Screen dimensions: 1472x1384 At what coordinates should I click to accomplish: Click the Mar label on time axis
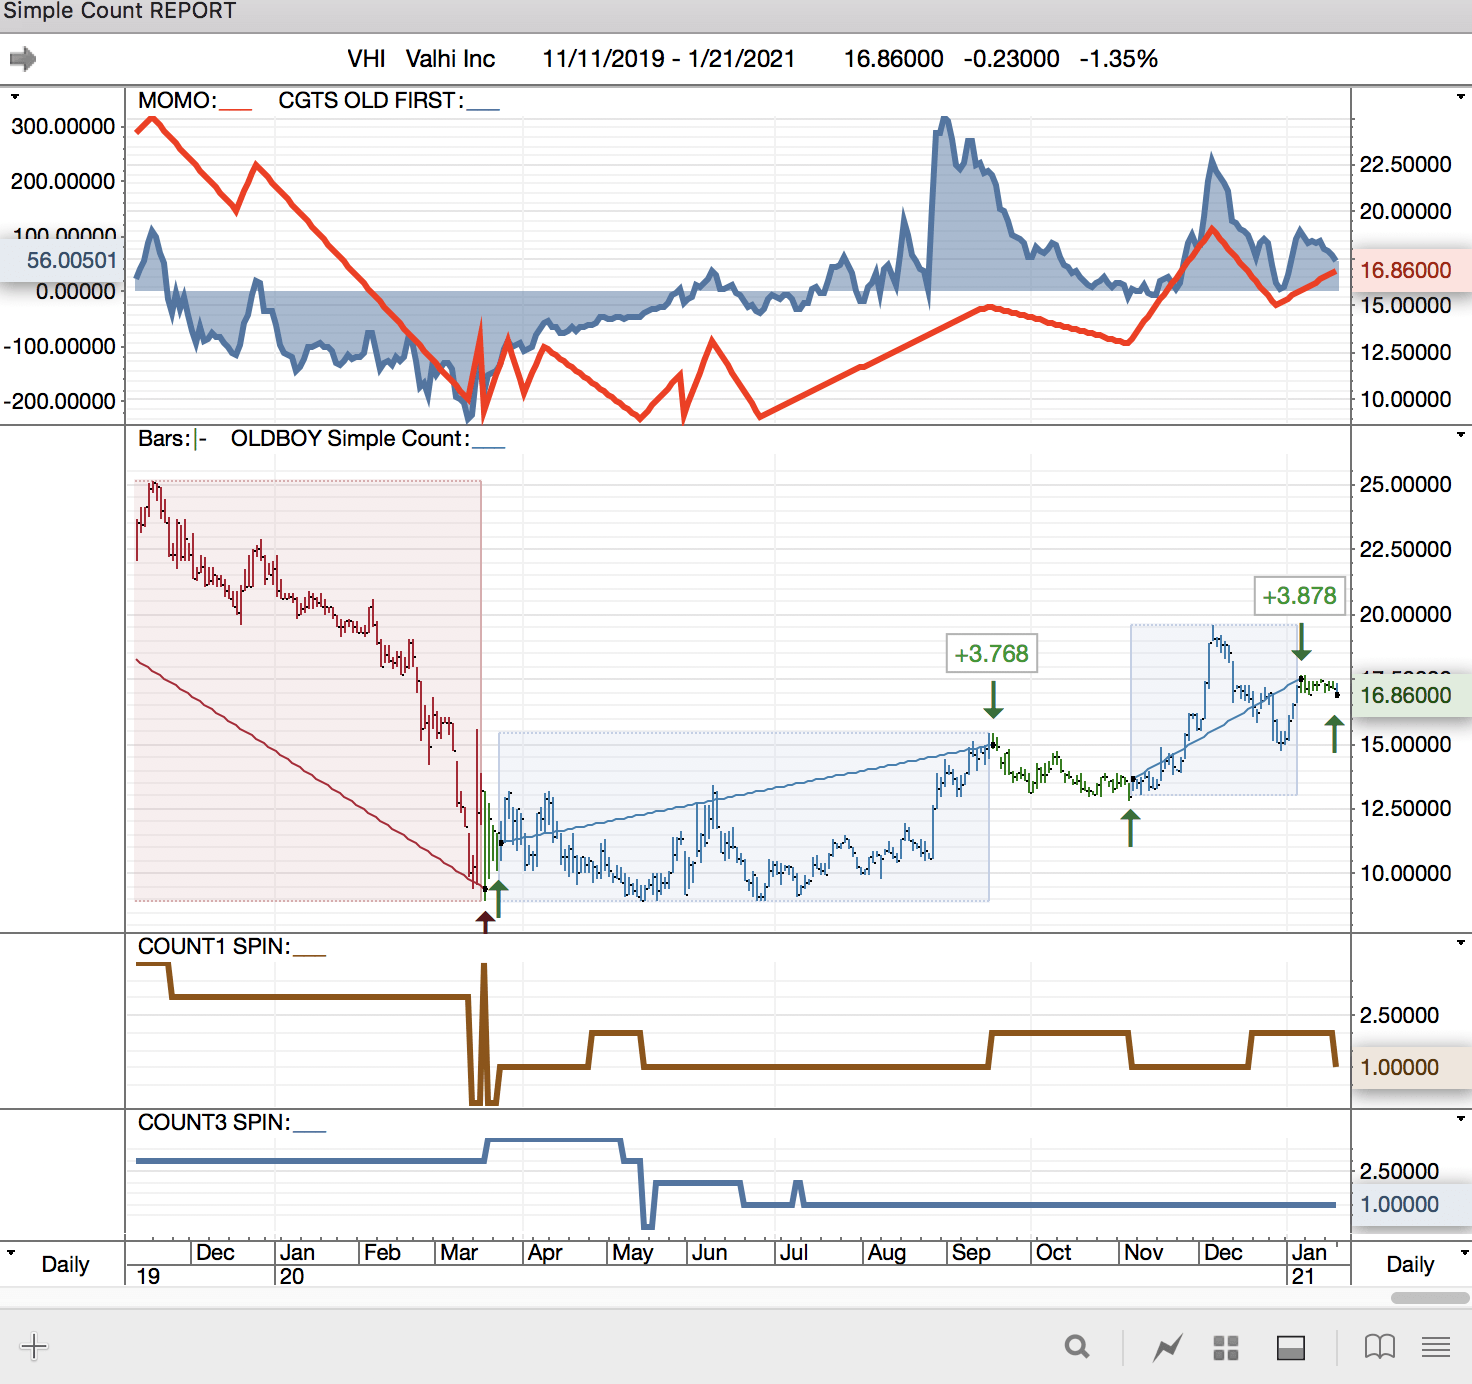click(x=459, y=1252)
